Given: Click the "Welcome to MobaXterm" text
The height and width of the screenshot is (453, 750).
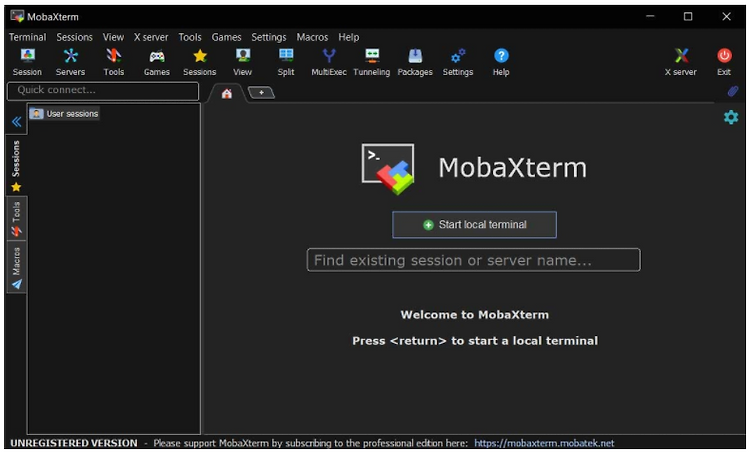Looking at the screenshot, I should point(474,315).
